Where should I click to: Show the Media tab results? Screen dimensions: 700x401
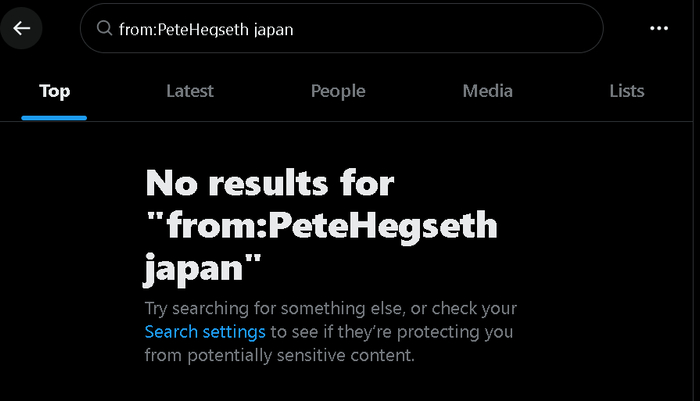click(488, 91)
